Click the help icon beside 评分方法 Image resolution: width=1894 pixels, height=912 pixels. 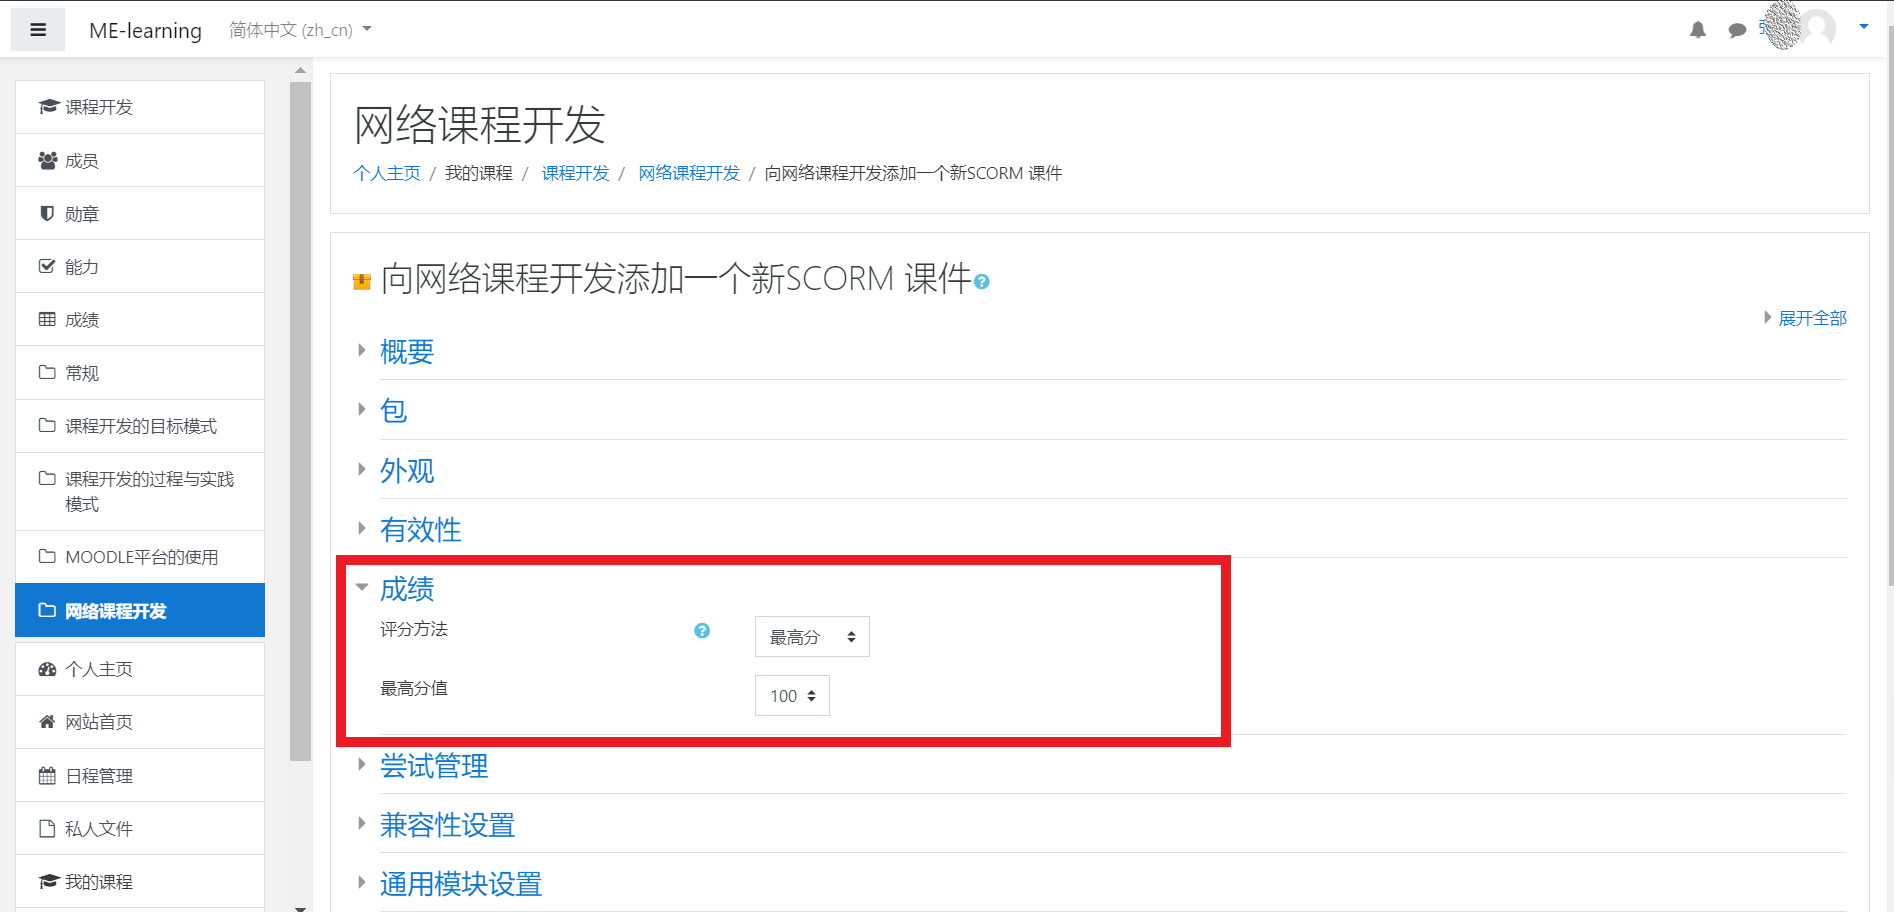tap(702, 631)
